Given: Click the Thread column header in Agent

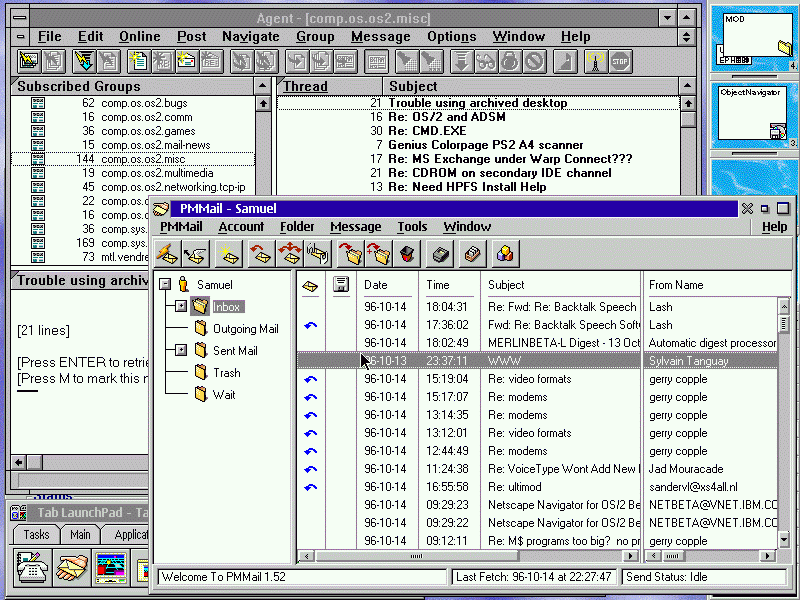Looking at the screenshot, I should [x=330, y=86].
